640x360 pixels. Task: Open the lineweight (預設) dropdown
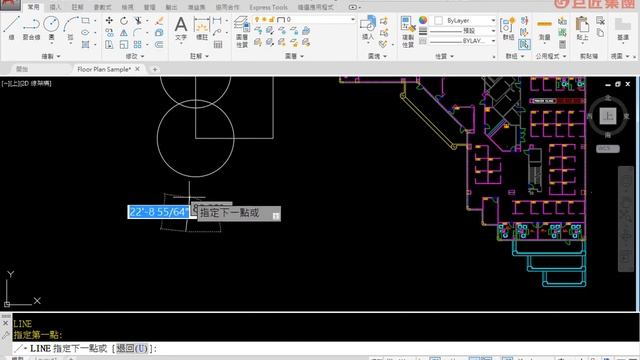click(493, 31)
